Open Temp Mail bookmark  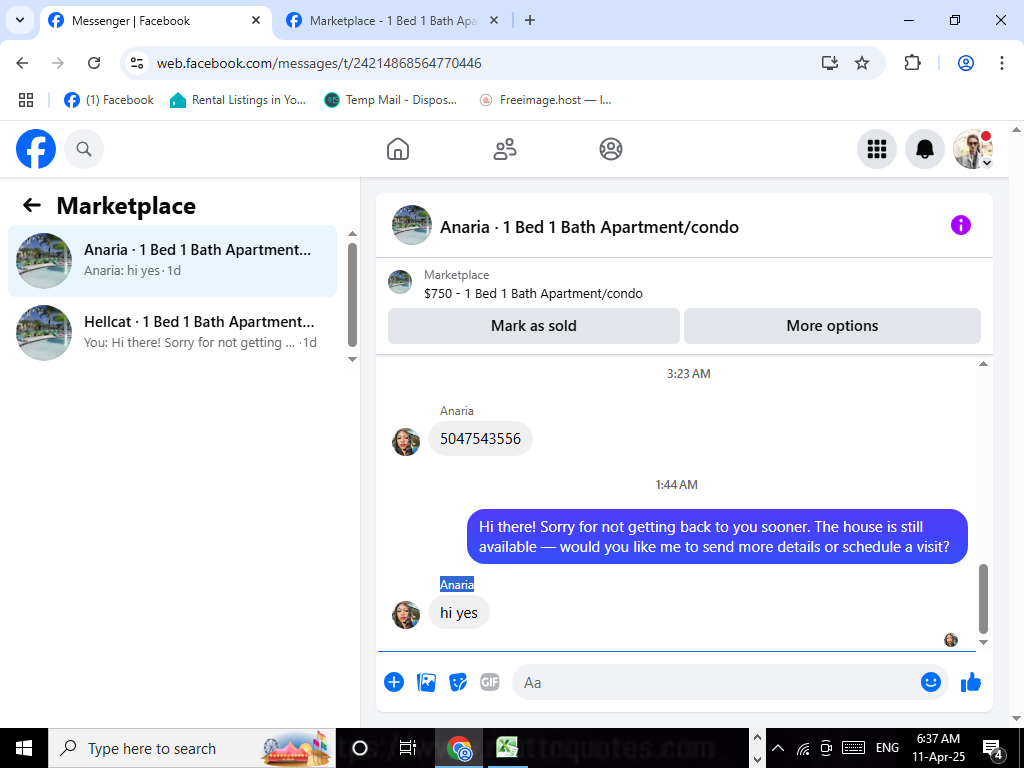[391, 100]
